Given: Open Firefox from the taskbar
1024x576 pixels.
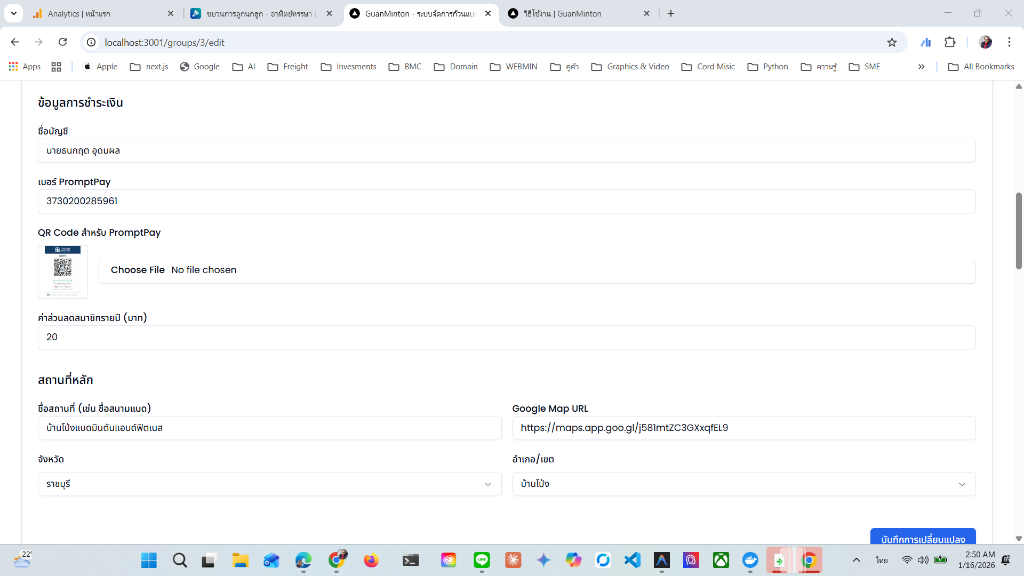Looking at the screenshot, I should point(371,560).
